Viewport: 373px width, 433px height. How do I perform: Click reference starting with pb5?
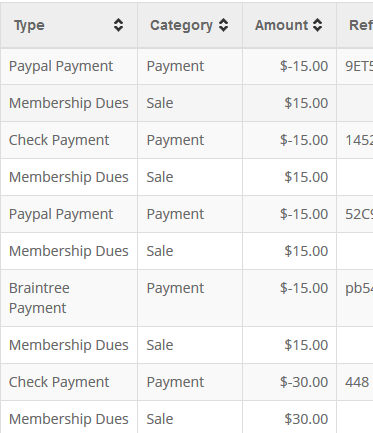359,288
